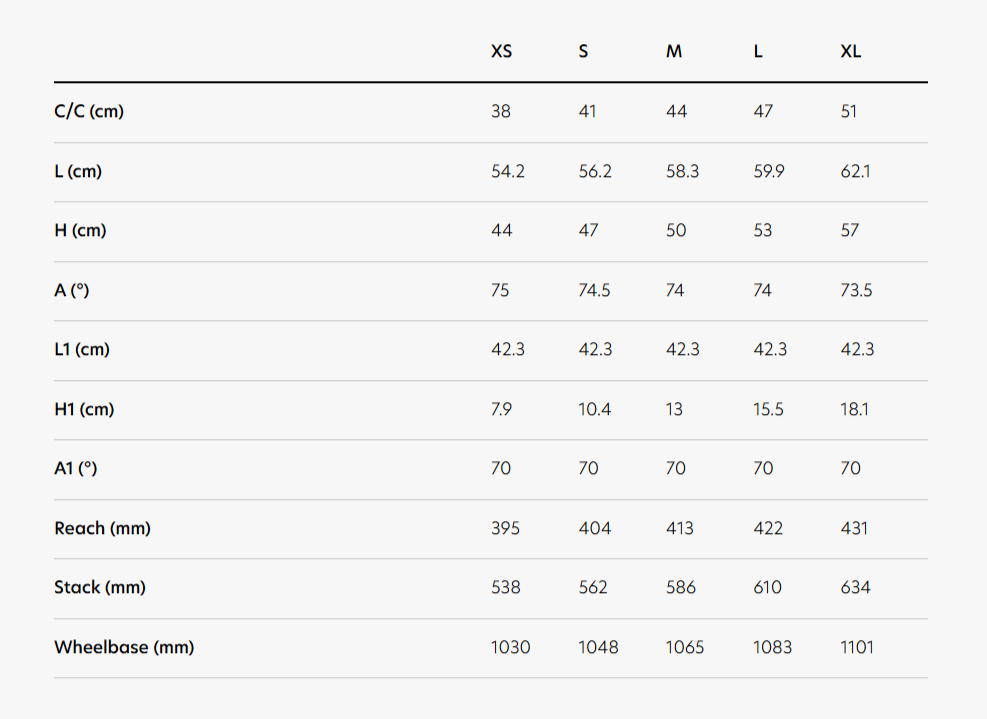The image size is (987, 719).
Task: Click the L1 (cm) row label
Action: 82,349
